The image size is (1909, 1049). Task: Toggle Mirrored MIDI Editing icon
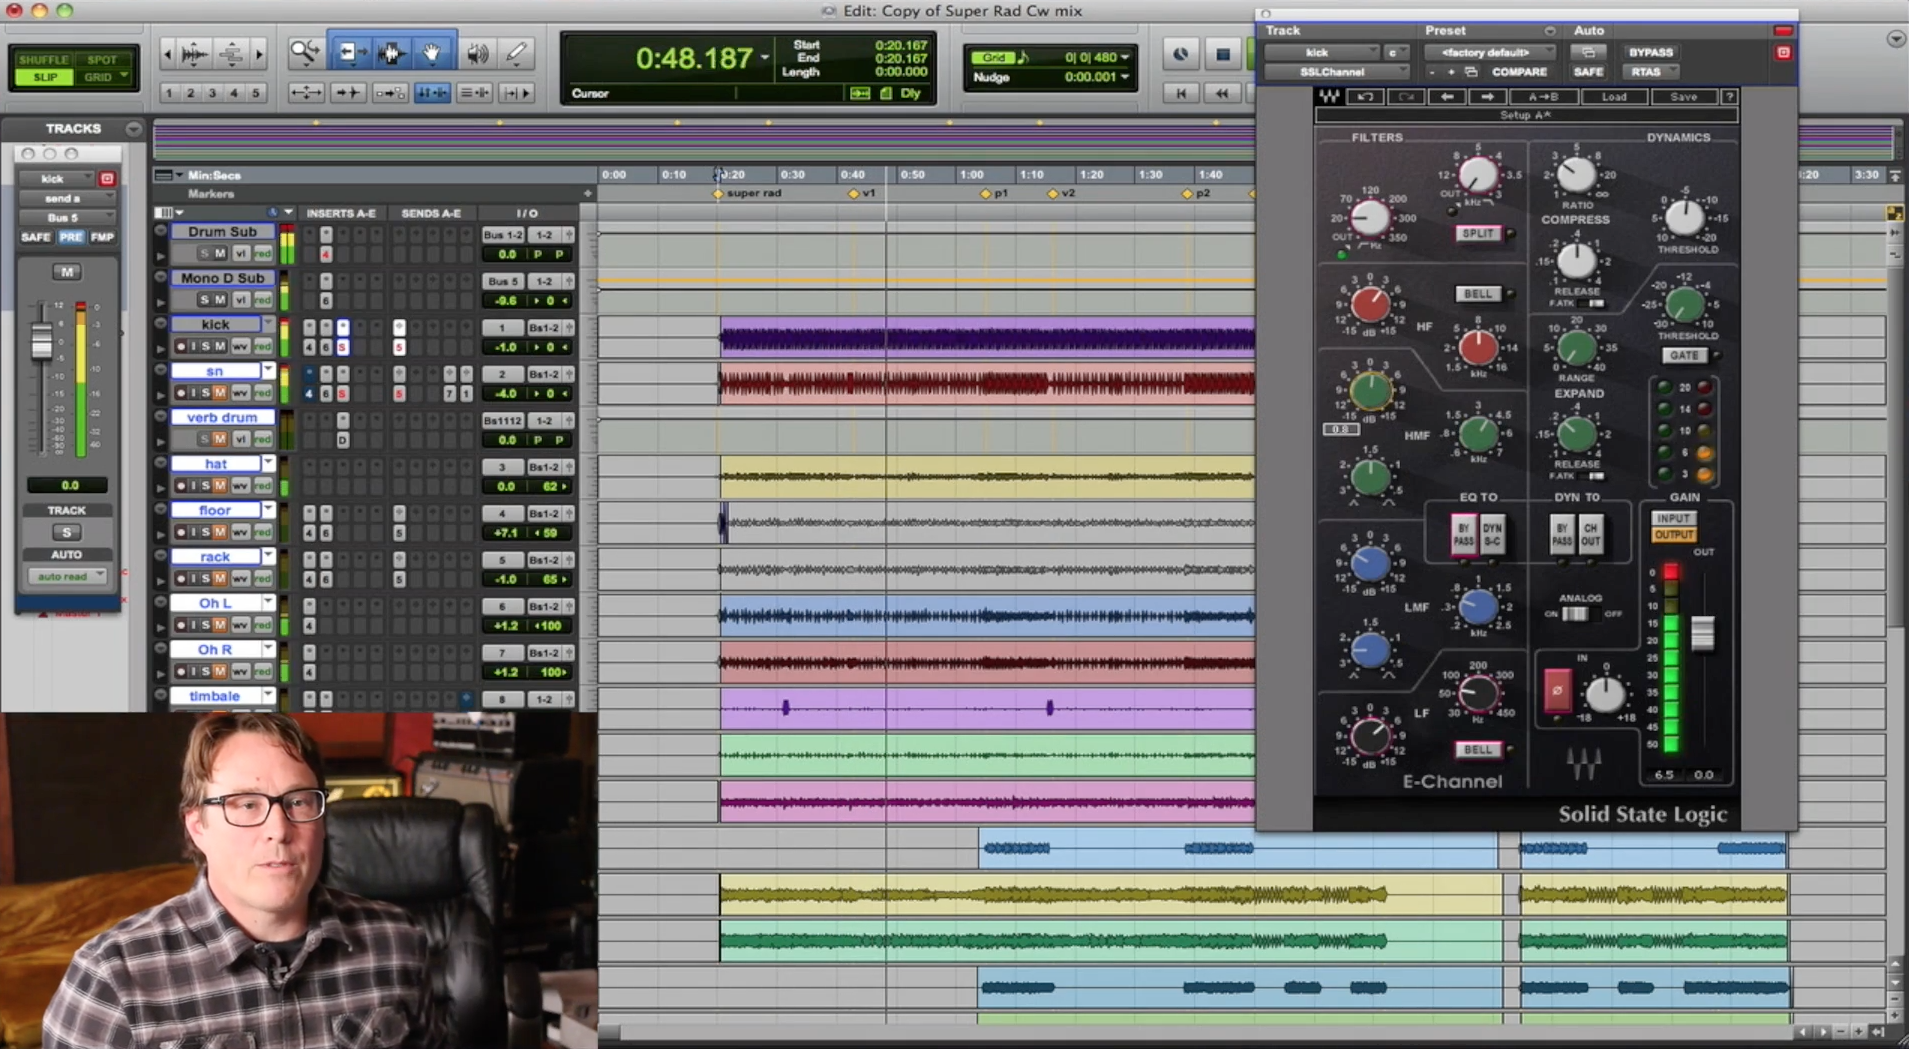click(389, 93)
